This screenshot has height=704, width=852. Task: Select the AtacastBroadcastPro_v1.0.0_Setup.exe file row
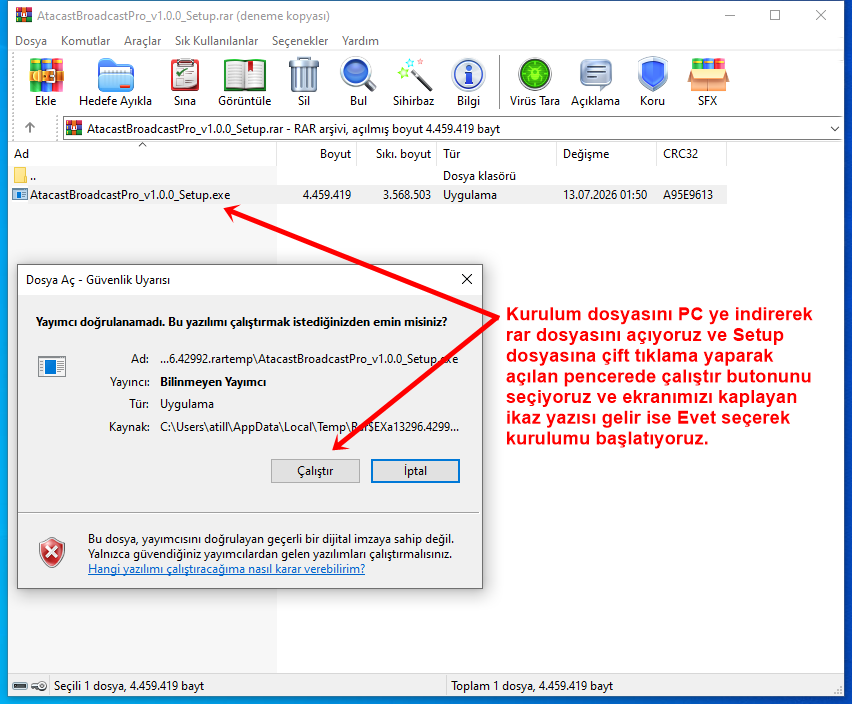click(368, 195)
